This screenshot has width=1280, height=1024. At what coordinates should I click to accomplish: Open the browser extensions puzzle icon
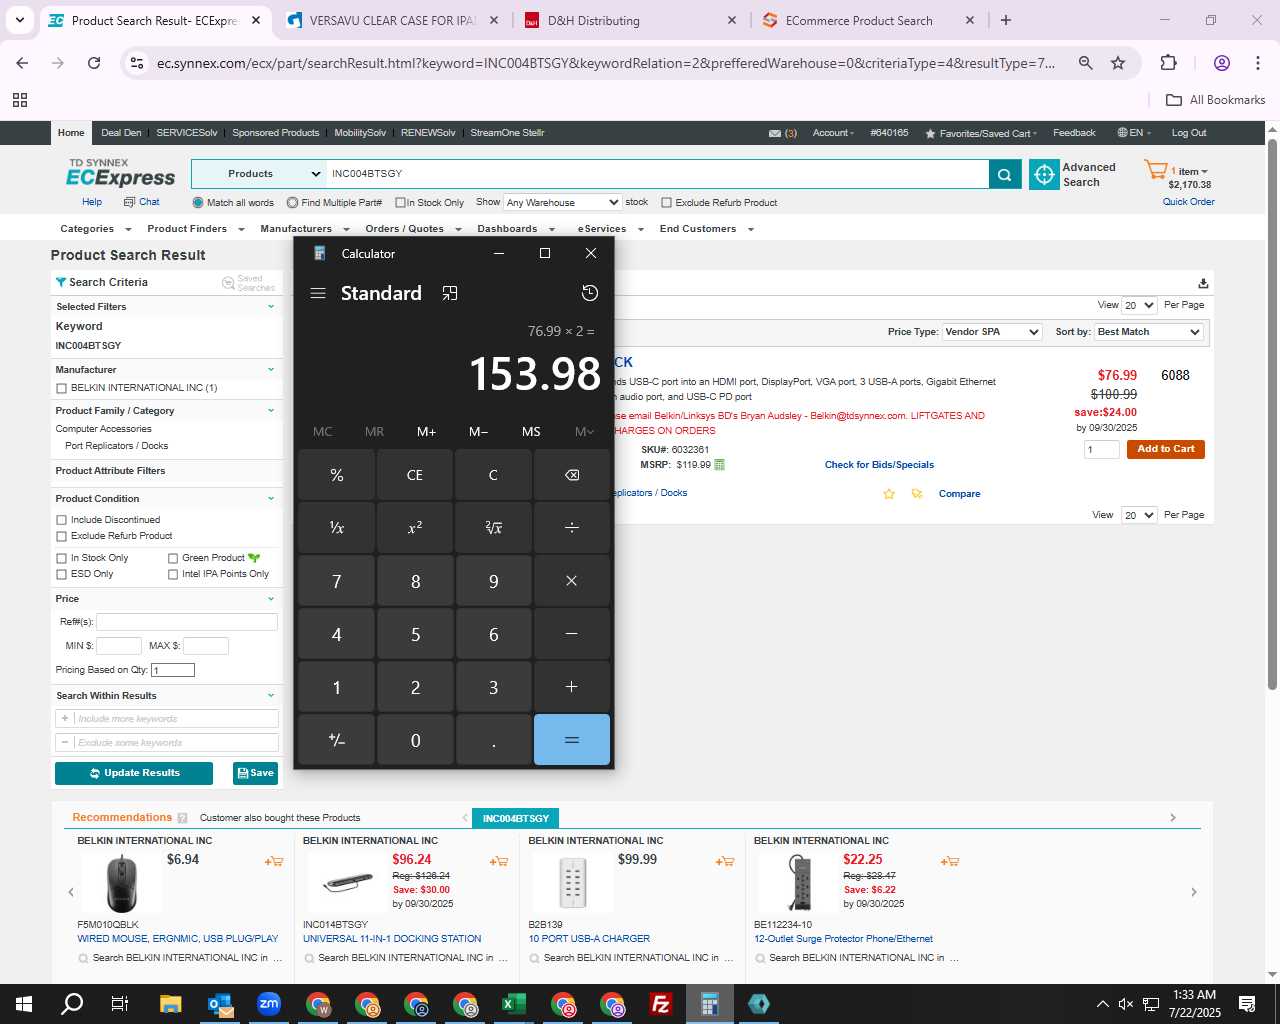pos(1169,63)
